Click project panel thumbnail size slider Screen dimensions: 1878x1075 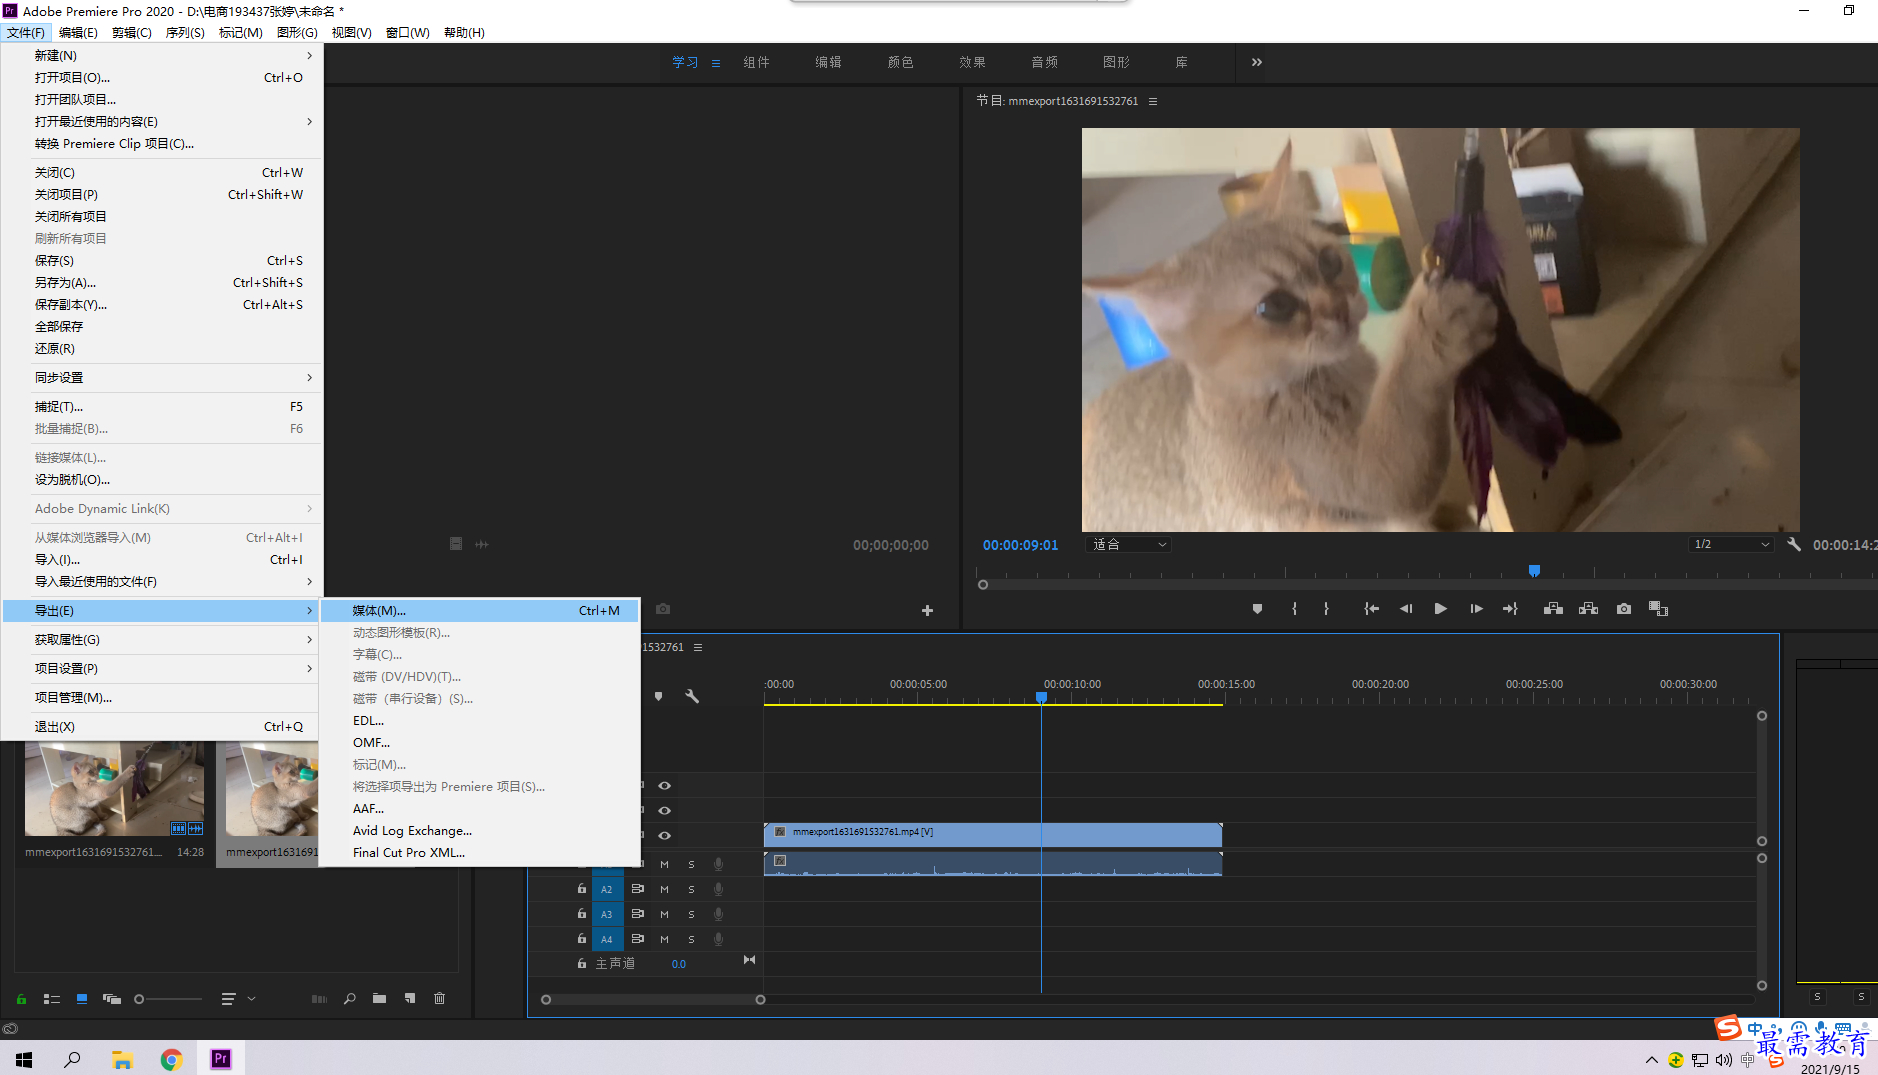point(168,999)
